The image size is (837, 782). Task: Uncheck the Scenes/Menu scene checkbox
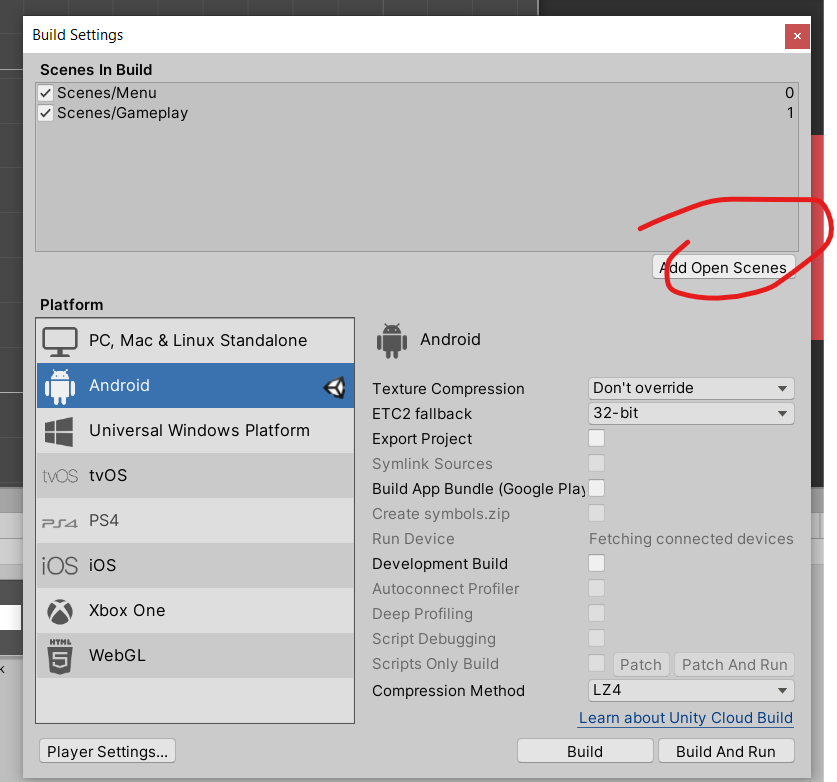pyautogui.click(x=45, y=93)
